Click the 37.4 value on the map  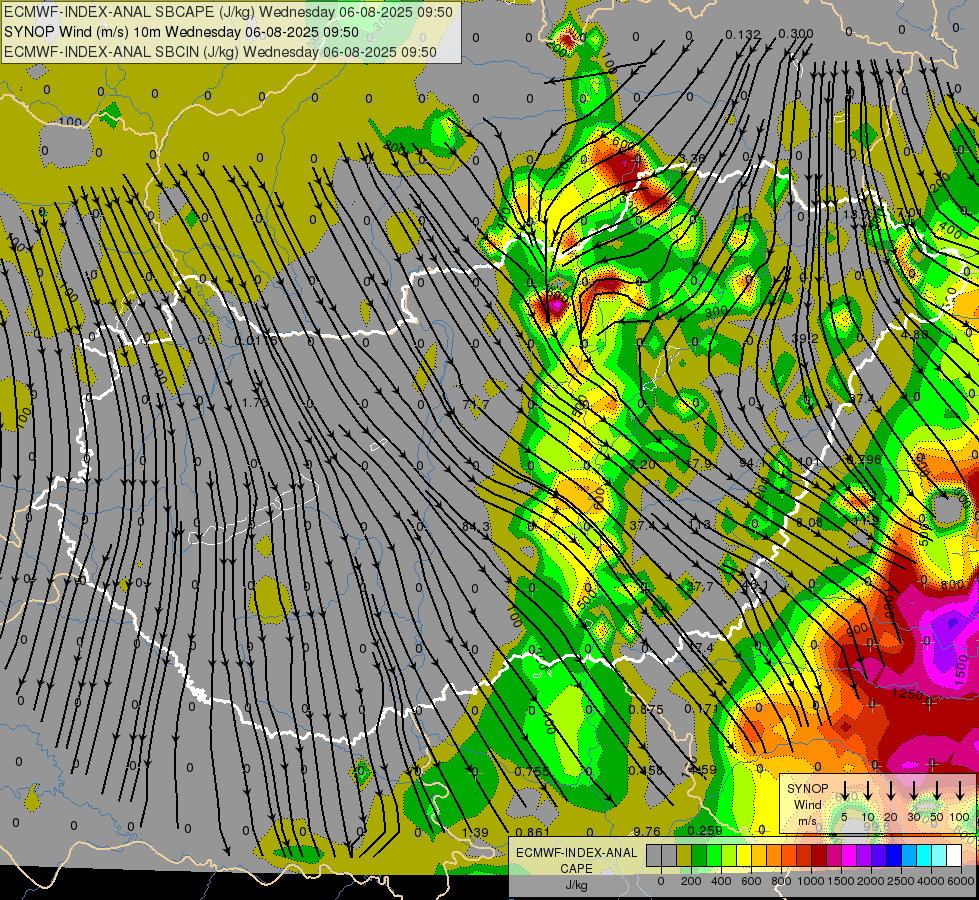pyautogui.click(x=642, y=526)
